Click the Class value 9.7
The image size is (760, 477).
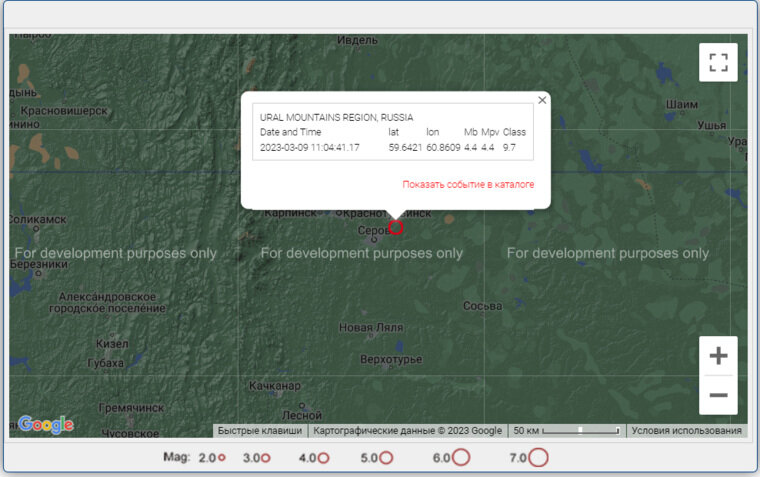pyautogui.click(x=509, y=147)
